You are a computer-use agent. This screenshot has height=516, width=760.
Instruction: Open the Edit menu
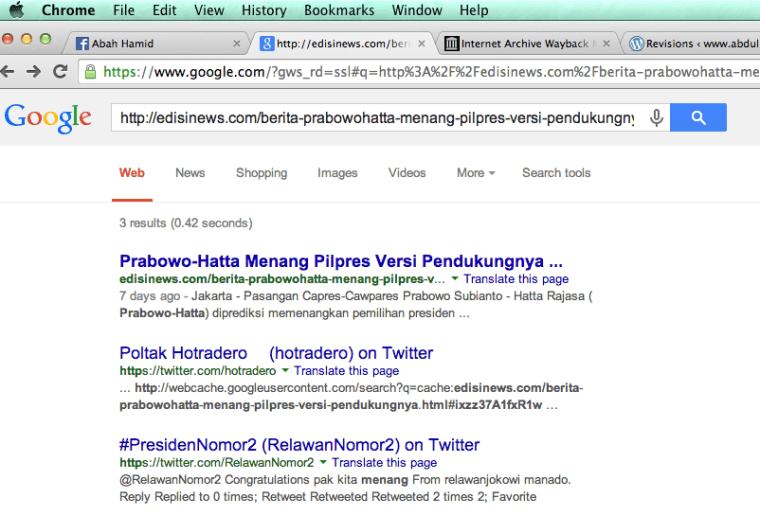164,10
